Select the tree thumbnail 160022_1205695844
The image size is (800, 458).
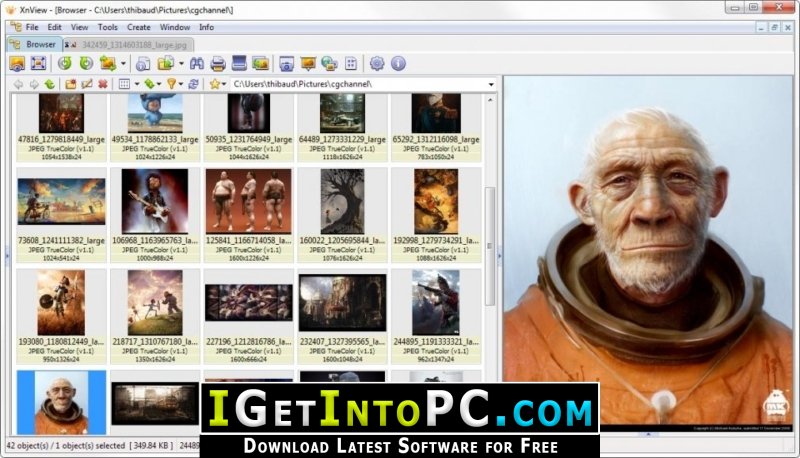click(342, 201)
